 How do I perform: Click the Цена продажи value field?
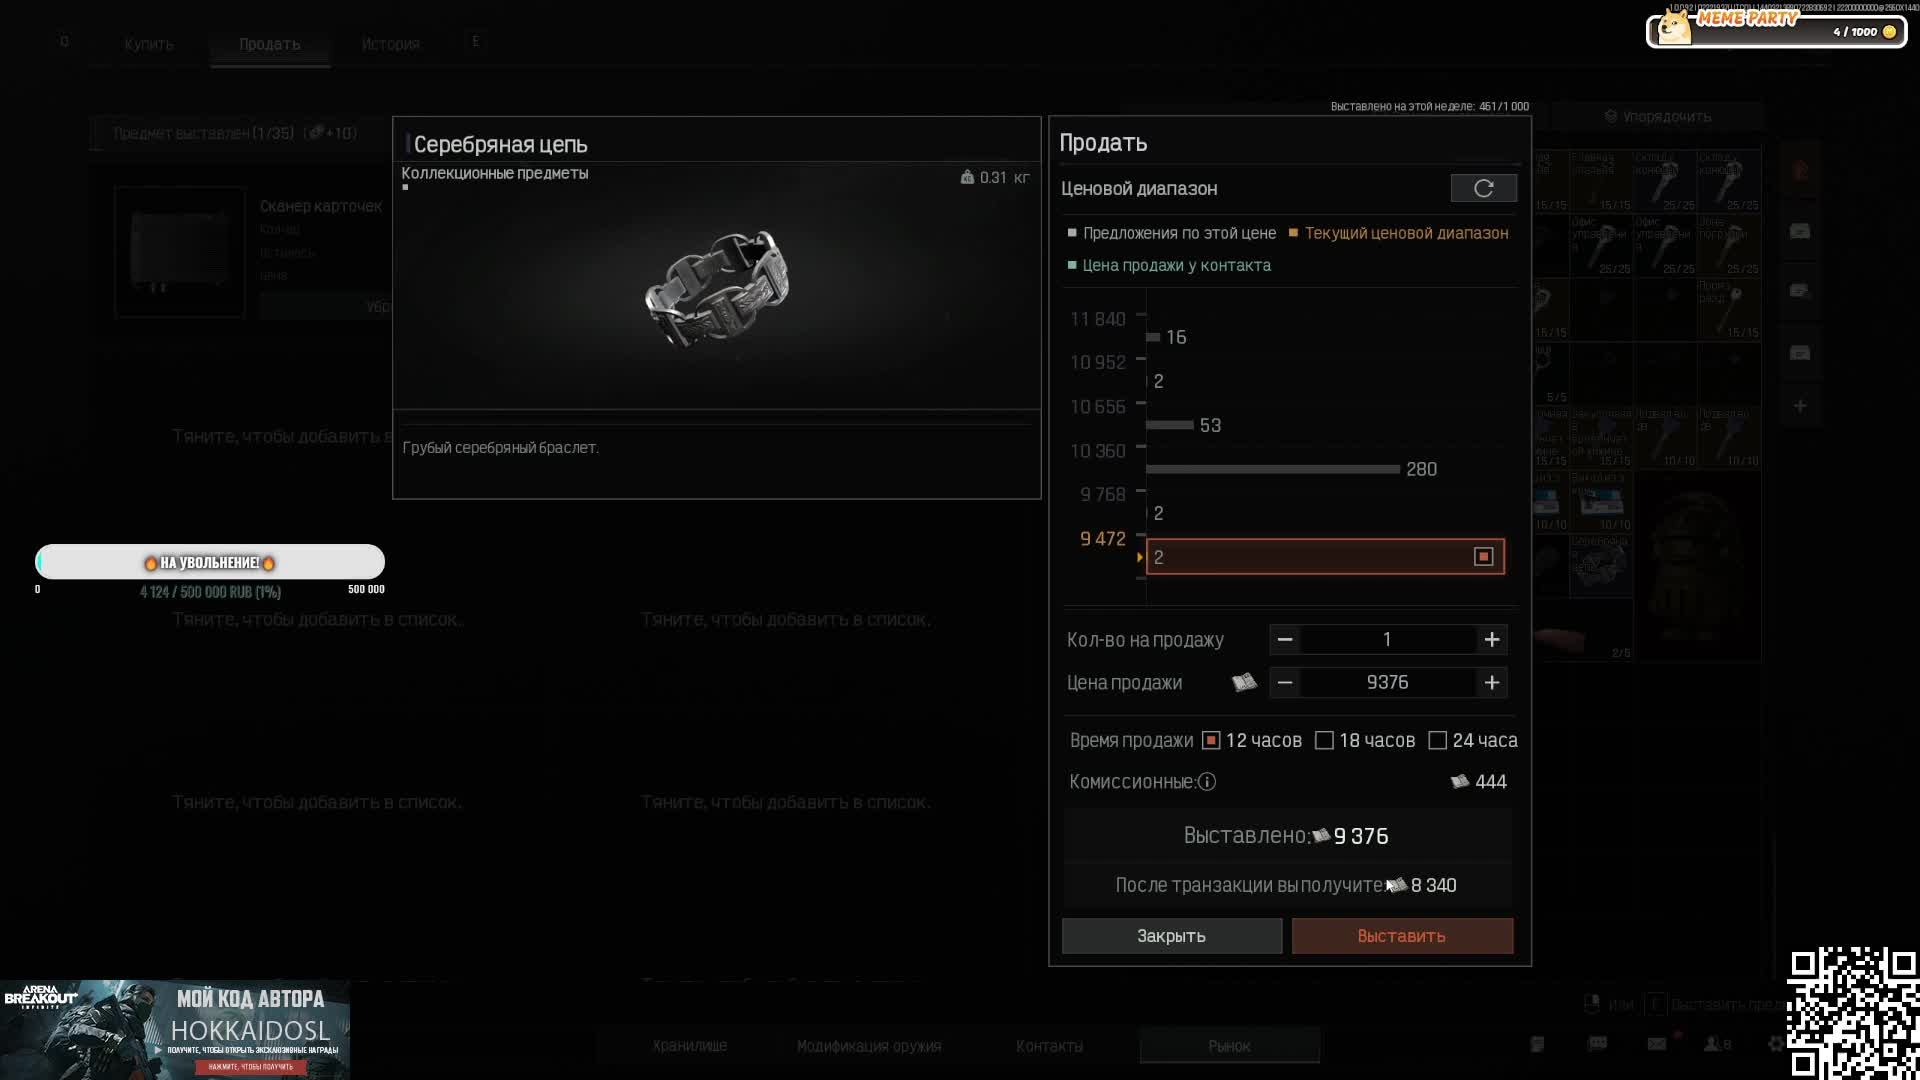pos(1387,683)
